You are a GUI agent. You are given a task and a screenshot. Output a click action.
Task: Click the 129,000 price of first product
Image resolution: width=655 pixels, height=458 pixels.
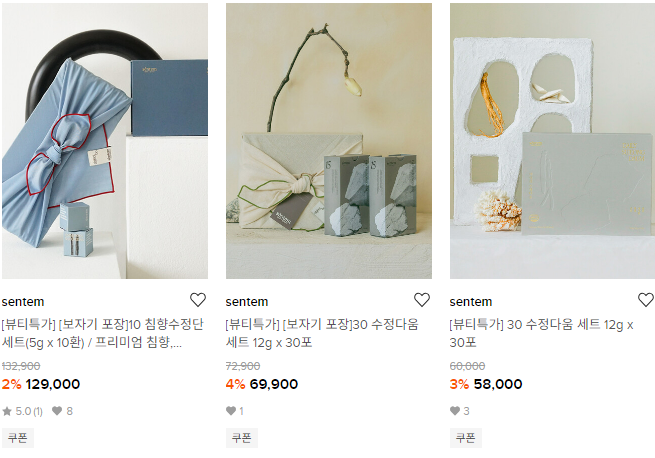(53, 384)
